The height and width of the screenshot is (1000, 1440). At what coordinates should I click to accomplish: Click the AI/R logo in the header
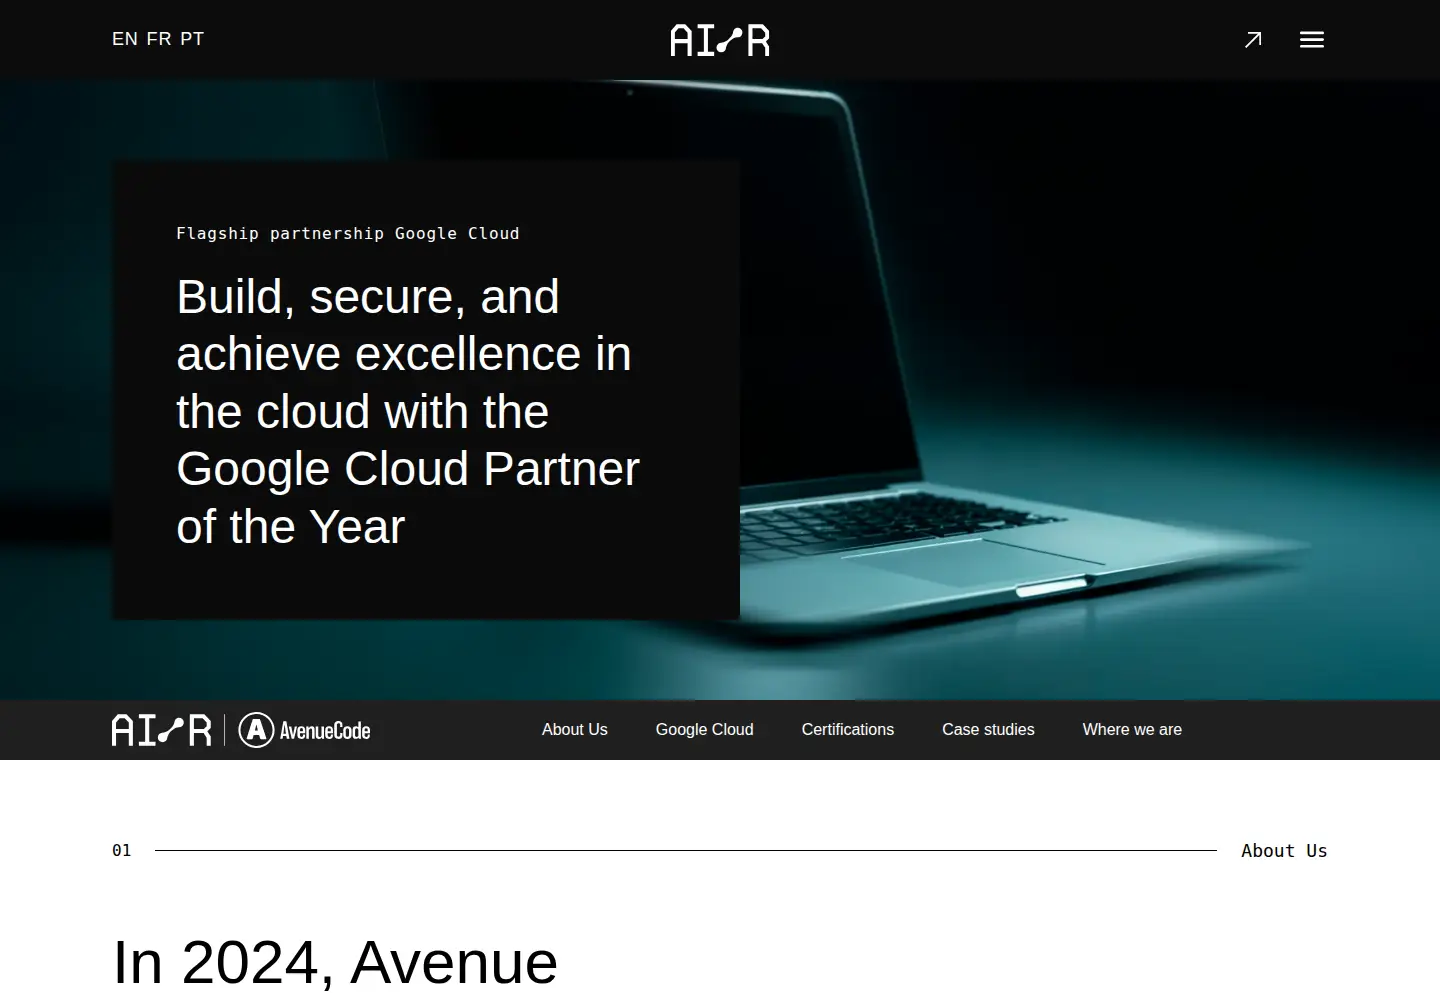720,40
